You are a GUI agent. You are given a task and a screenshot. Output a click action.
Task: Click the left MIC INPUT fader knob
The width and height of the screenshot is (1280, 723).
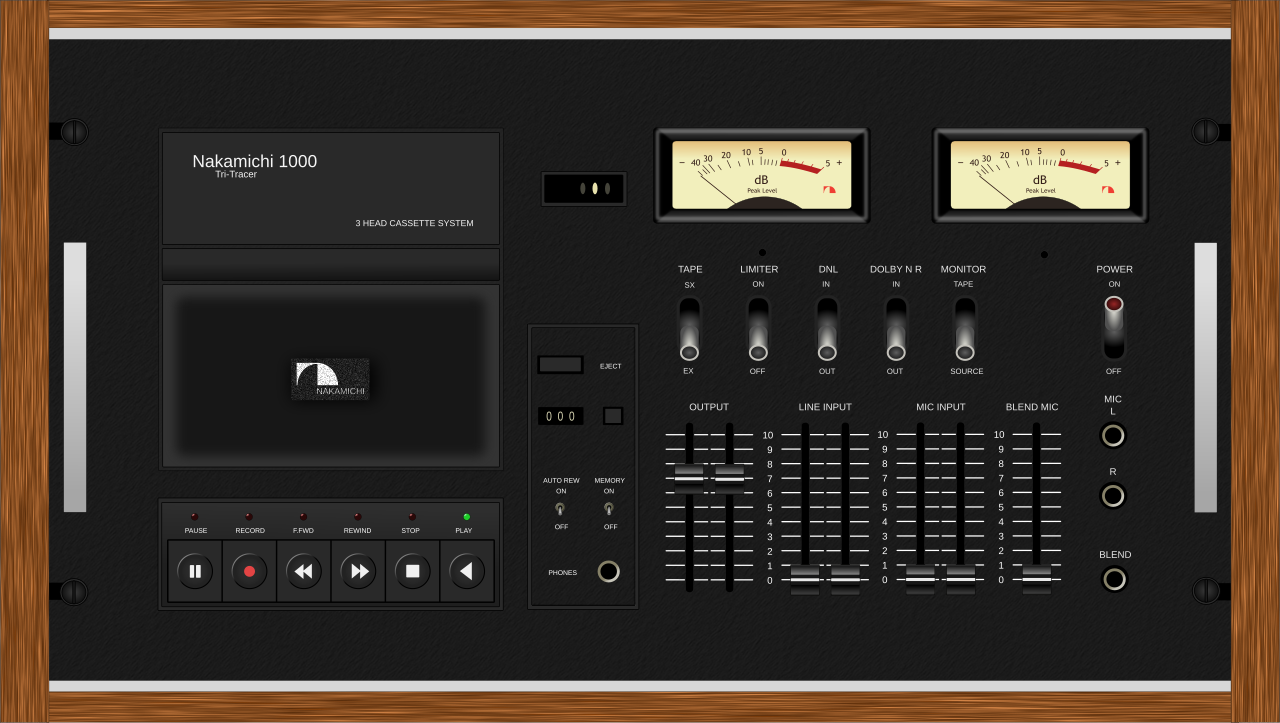[x=921, y=580]
